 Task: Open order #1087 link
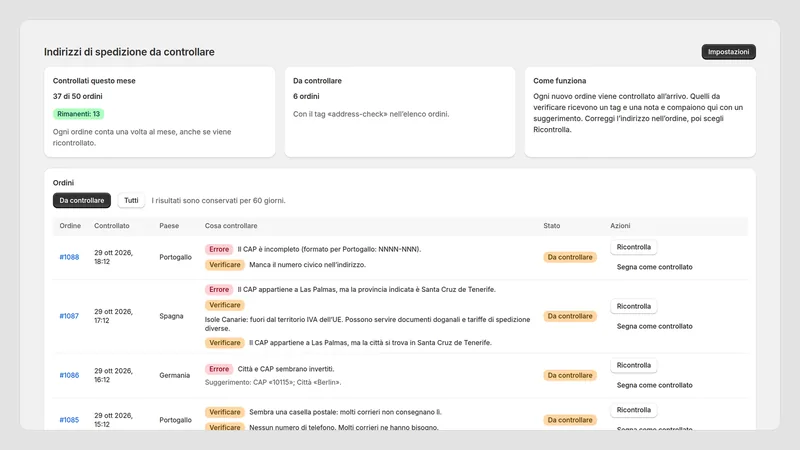(69, 316)
